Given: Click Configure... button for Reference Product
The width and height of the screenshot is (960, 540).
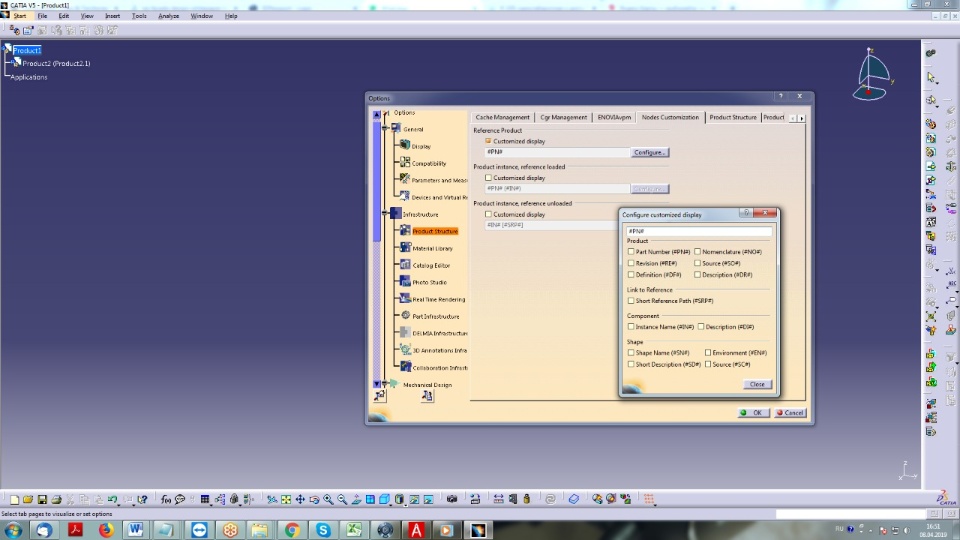Looking at the screenshot, I should click(650, 152).
